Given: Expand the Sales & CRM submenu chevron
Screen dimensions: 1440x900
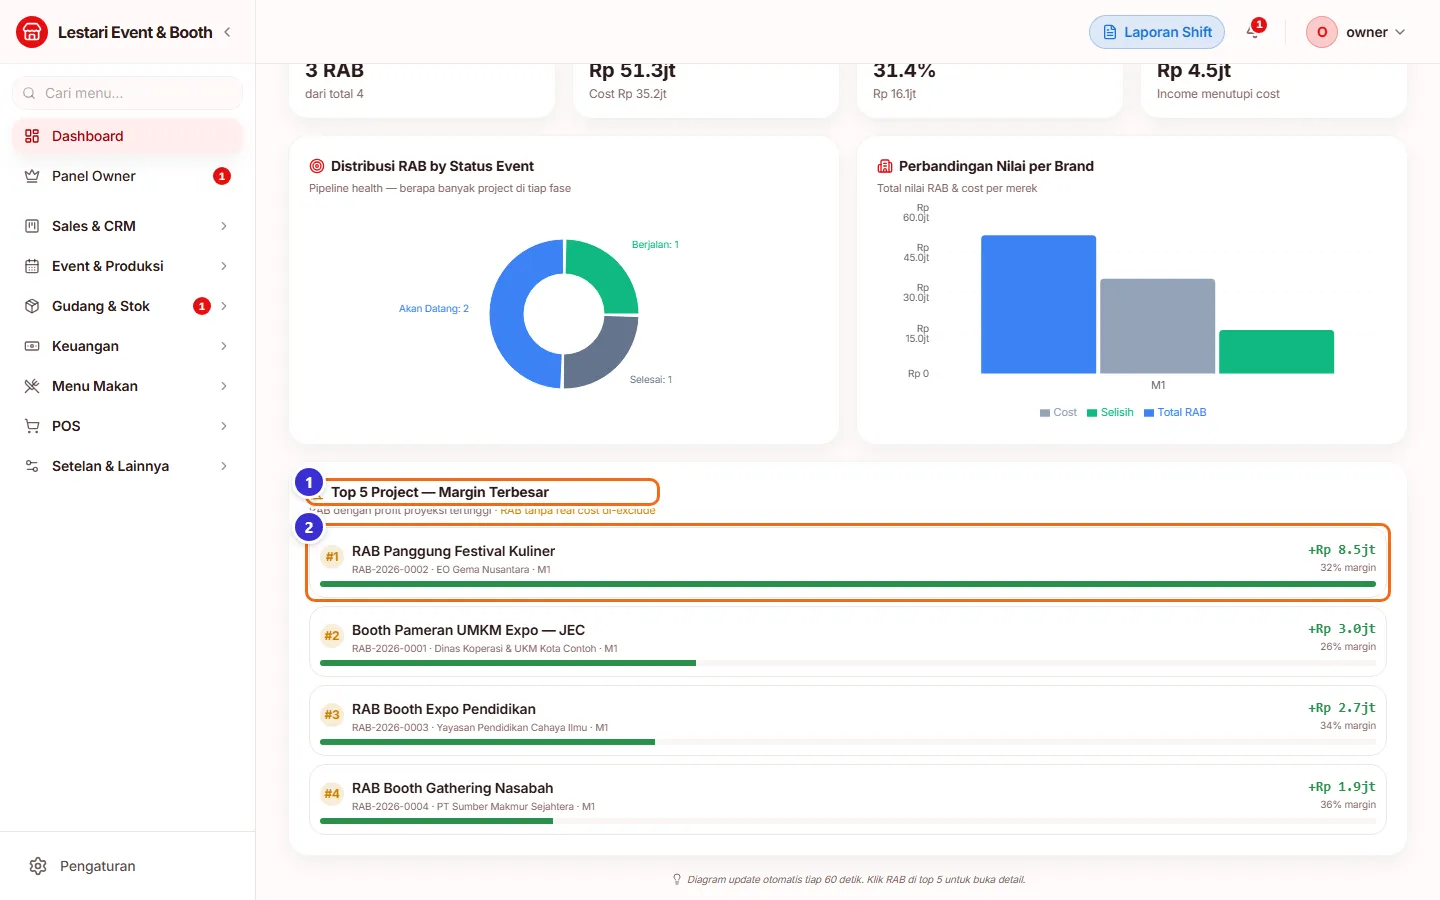Looking at the screenshot, I should (x=224, y=226).
